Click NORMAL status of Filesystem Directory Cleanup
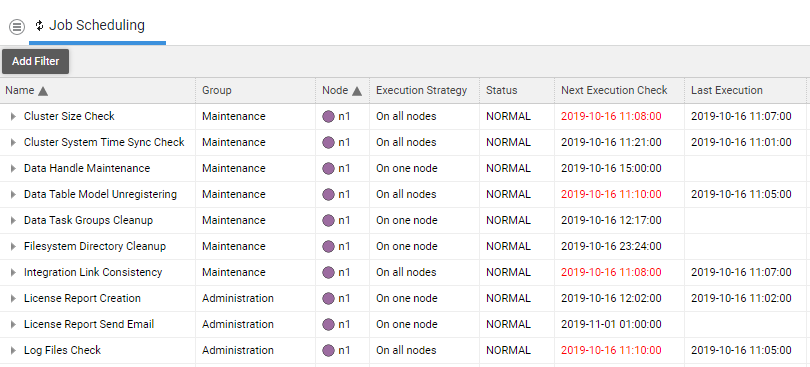 508,246
